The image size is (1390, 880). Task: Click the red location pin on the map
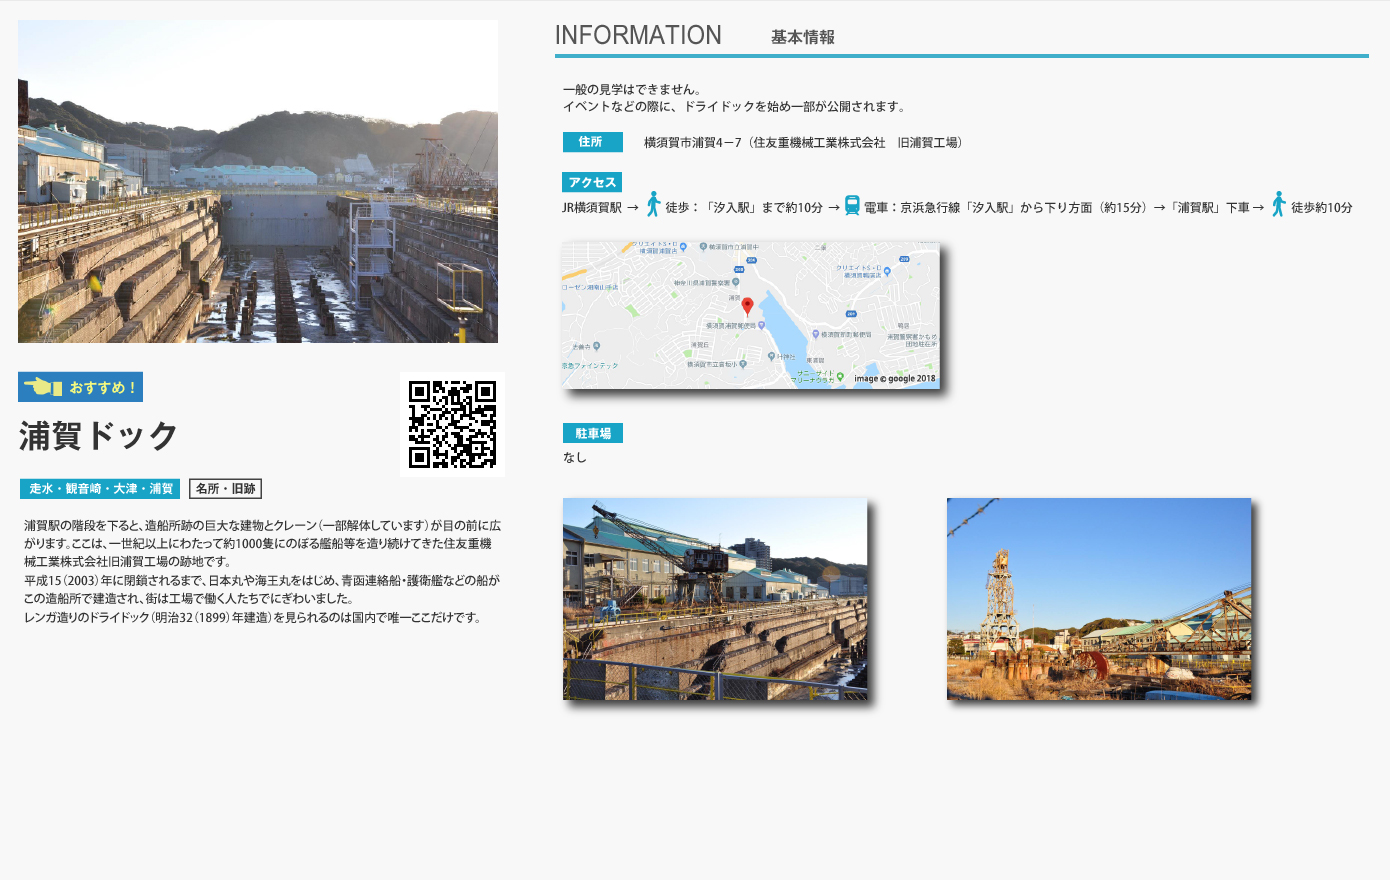point(747,305)
